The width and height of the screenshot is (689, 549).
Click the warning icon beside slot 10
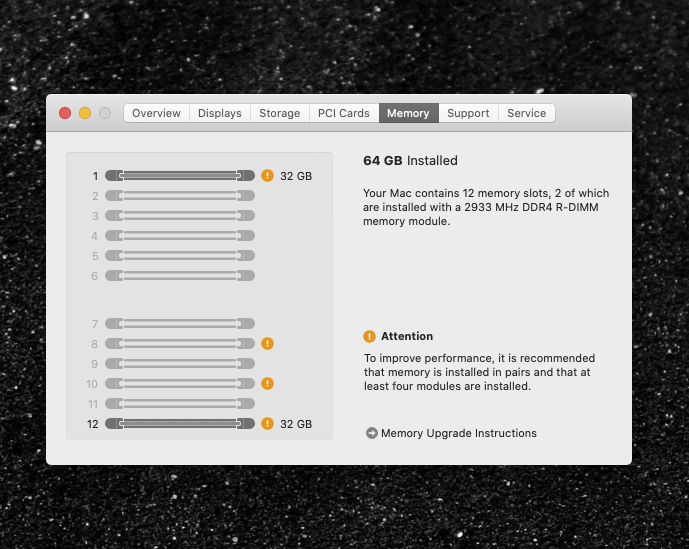click(267, 383)
